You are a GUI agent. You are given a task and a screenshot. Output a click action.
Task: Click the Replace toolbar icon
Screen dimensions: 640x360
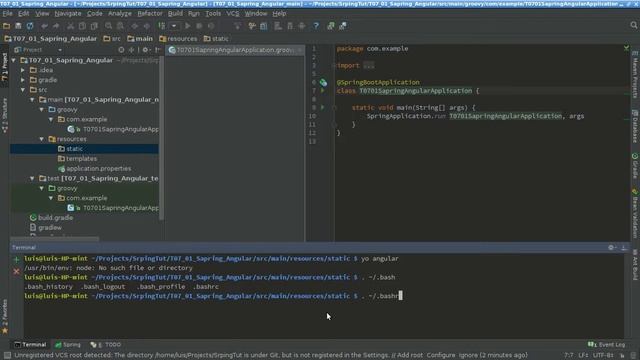click(120, 26)
